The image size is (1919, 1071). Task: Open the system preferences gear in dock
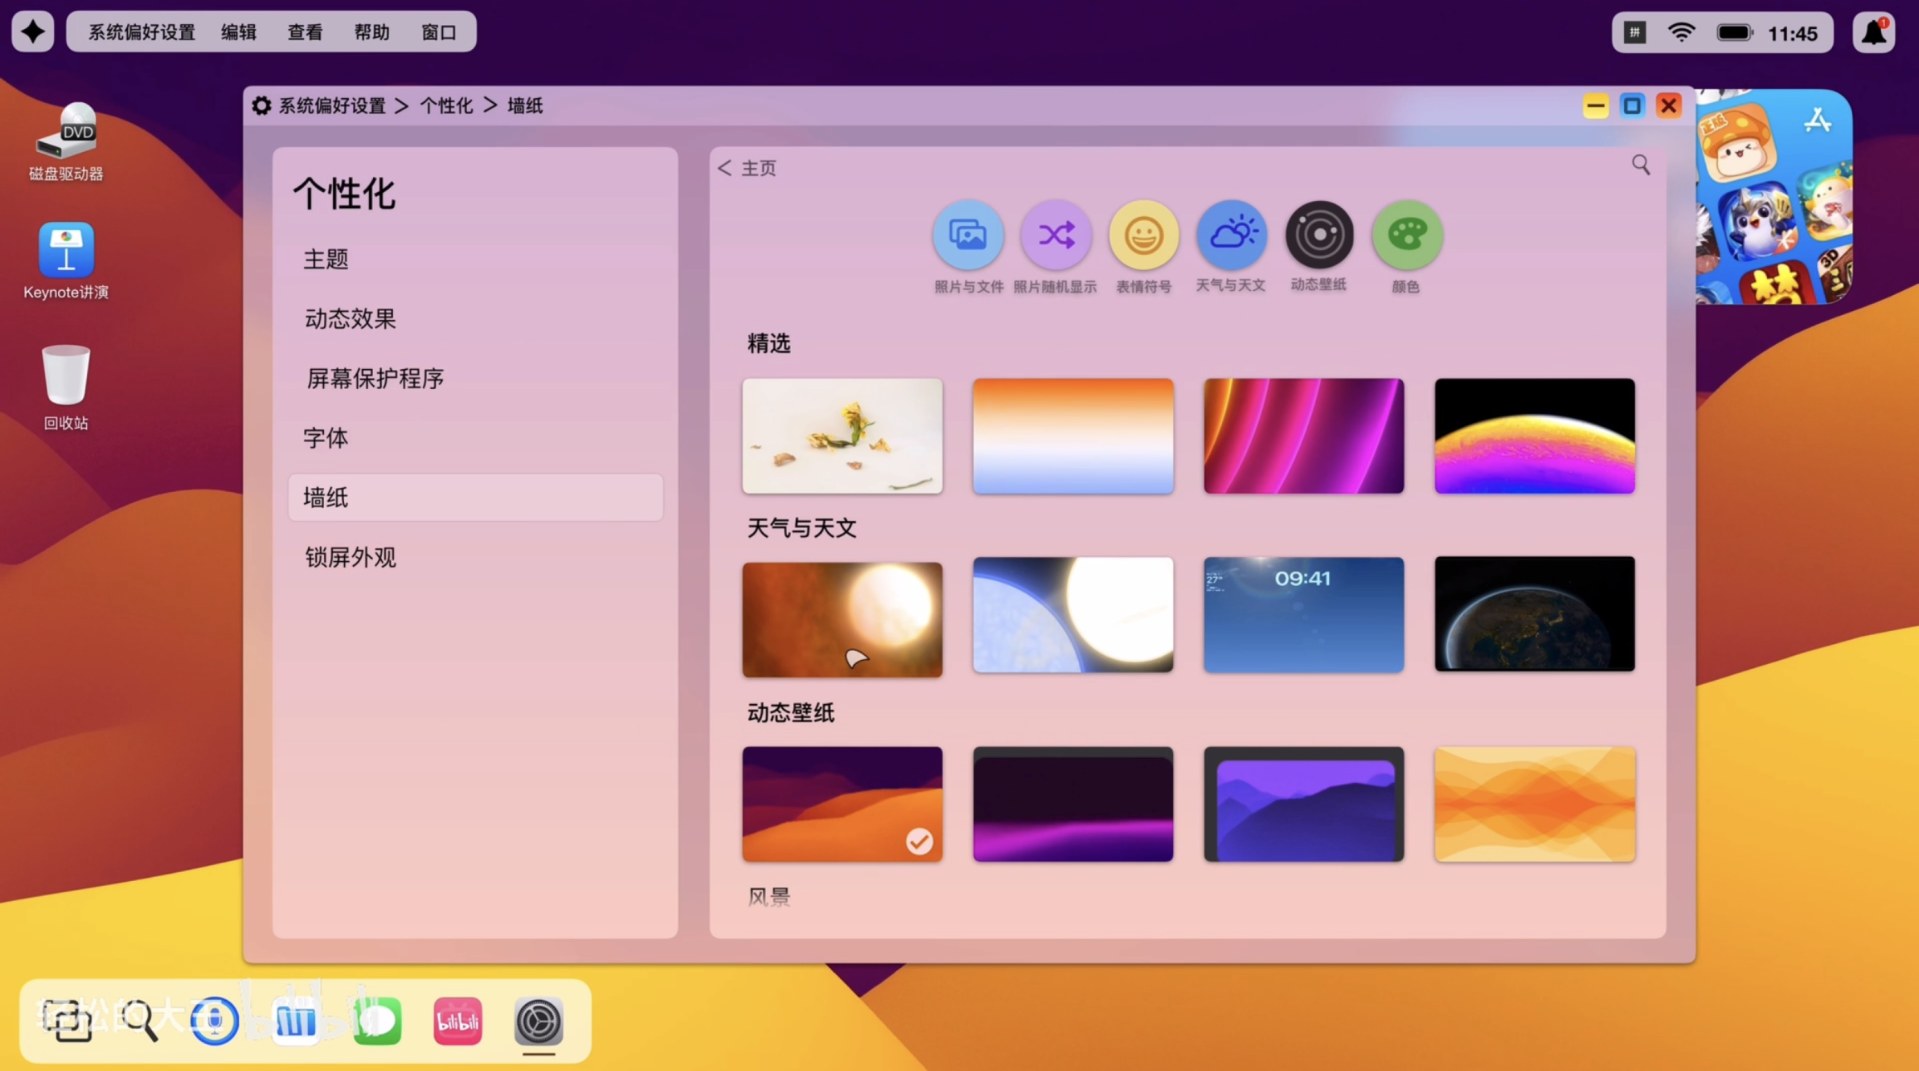point(539,1021)
